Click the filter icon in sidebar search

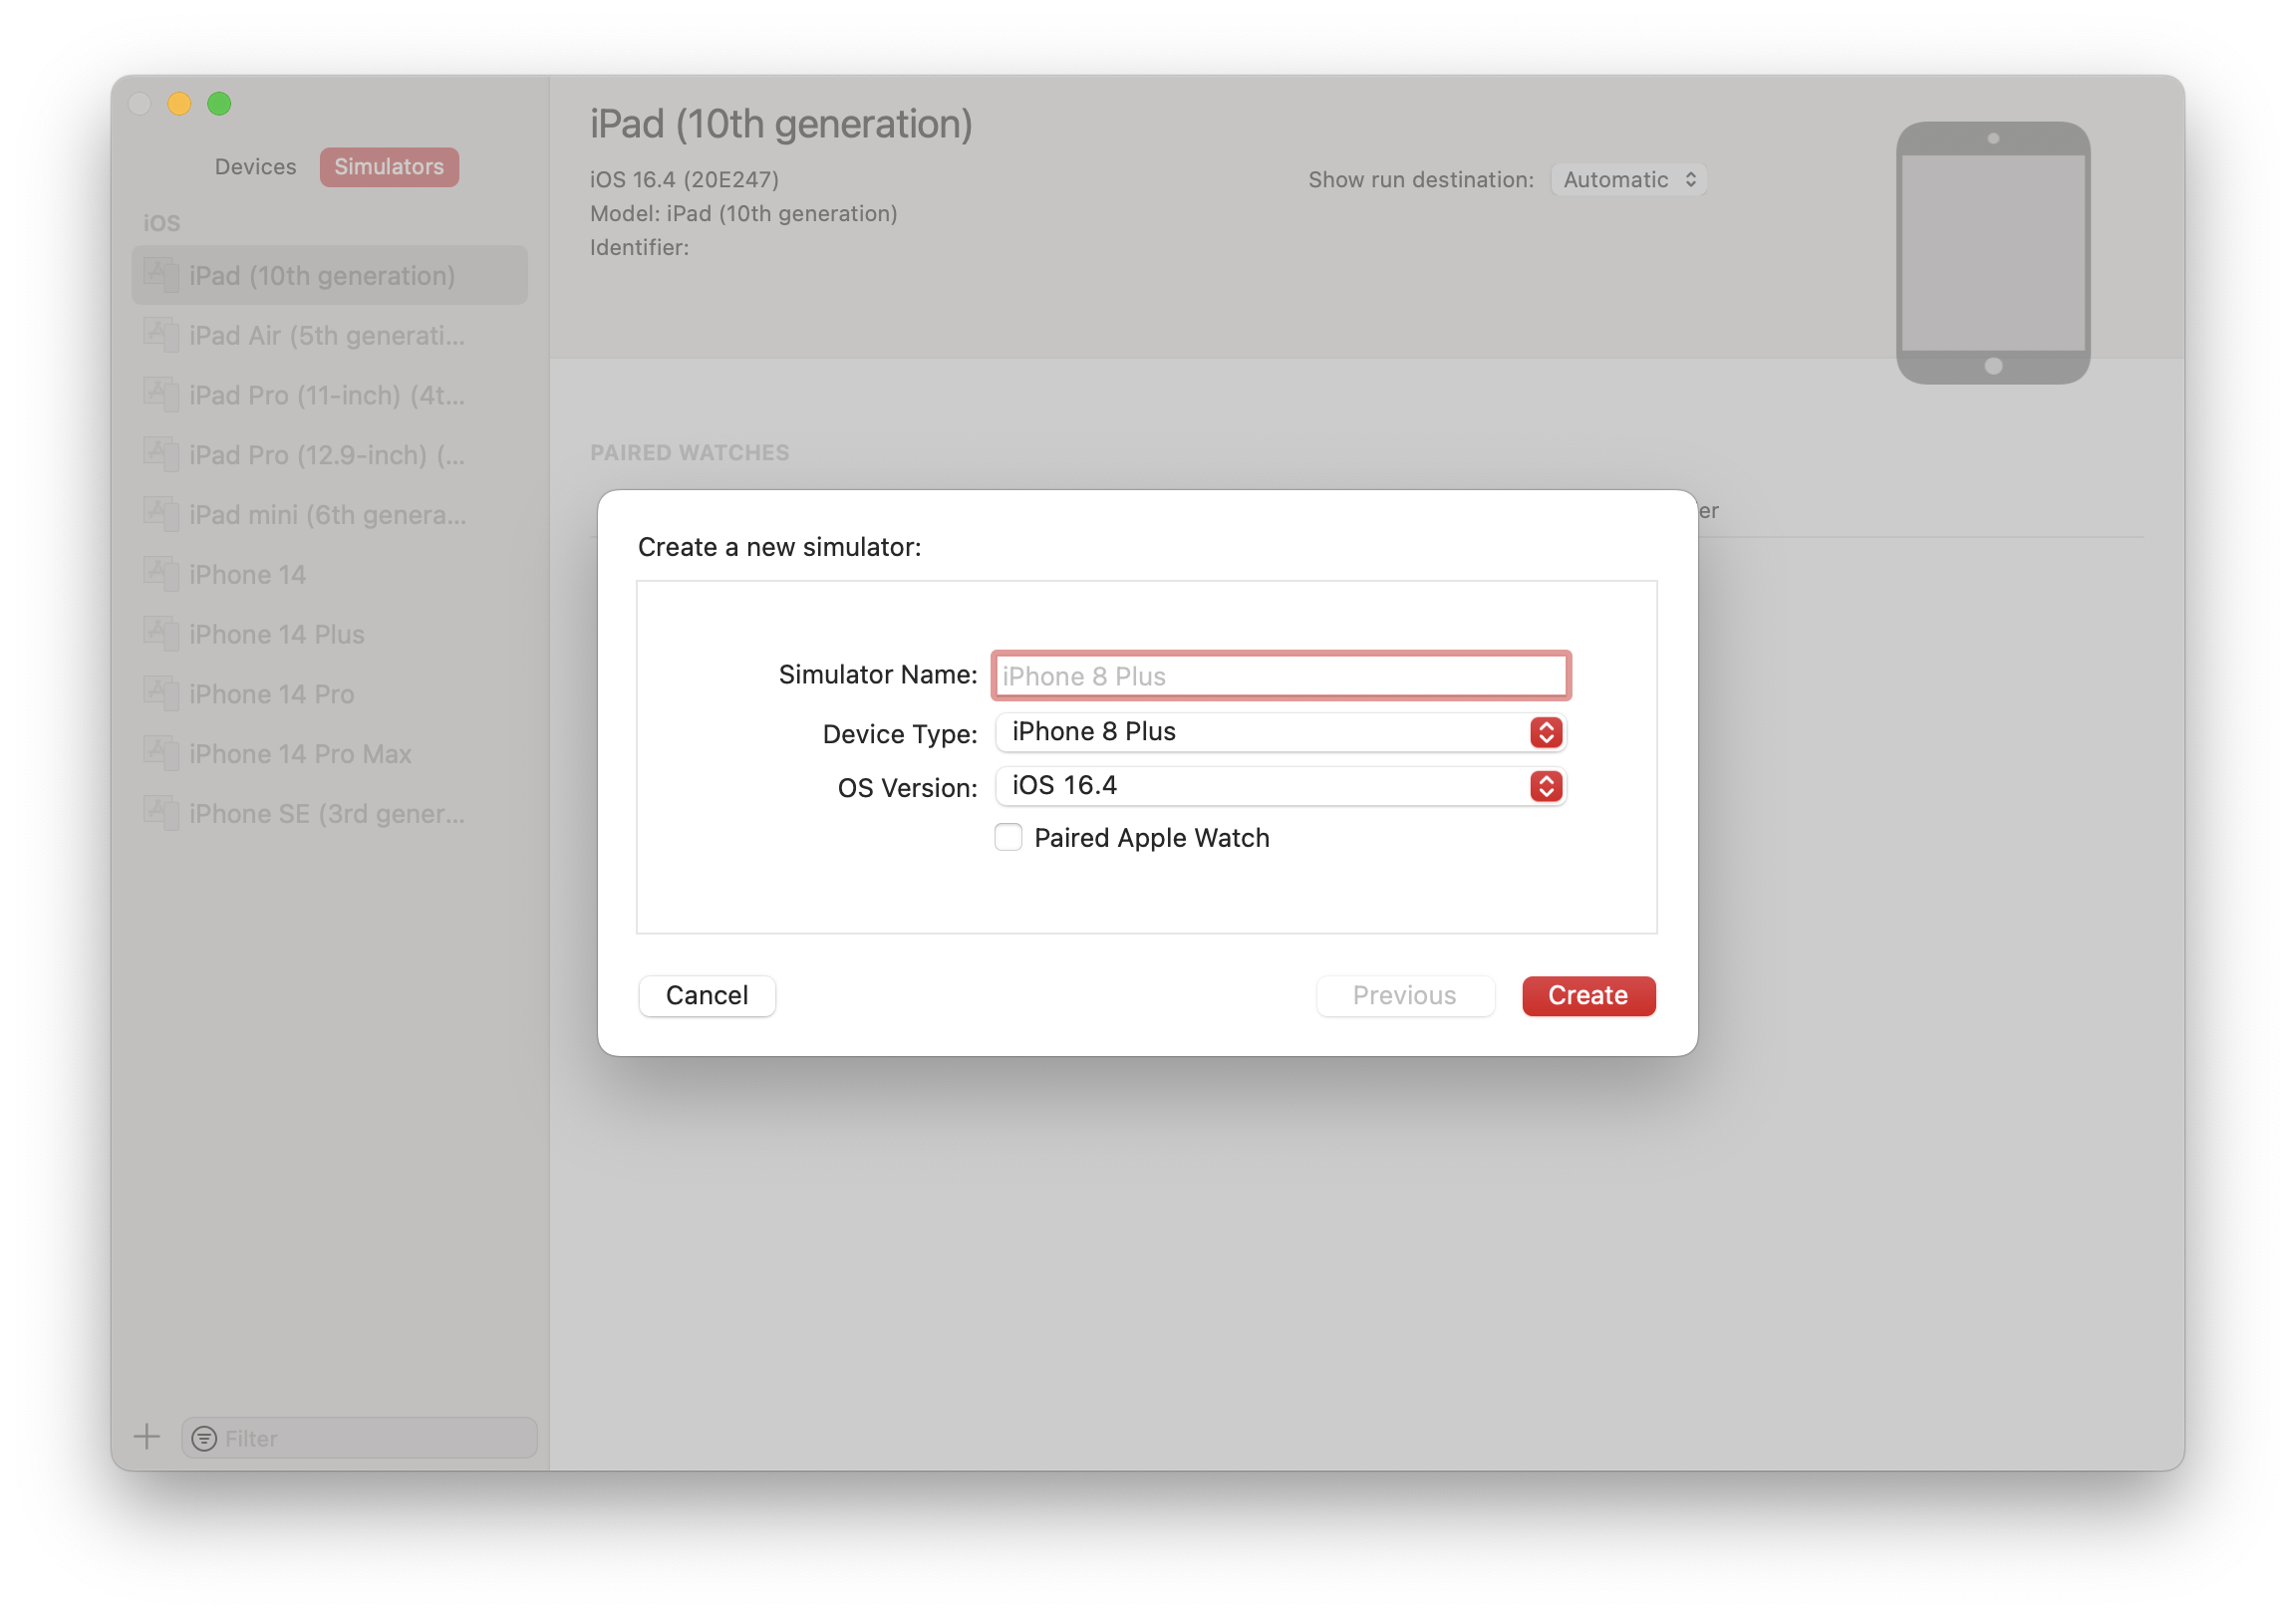pos(204,1438)
